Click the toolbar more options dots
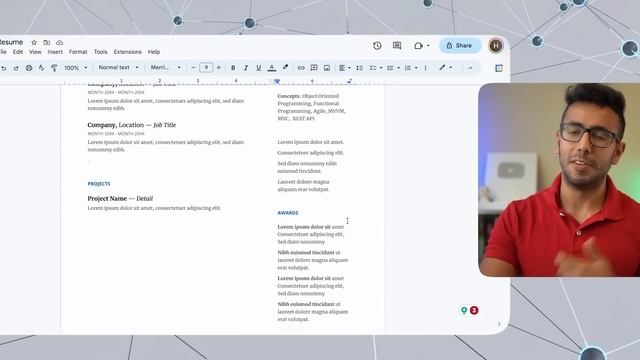This screenshot has width=640, height=360. 425,68
